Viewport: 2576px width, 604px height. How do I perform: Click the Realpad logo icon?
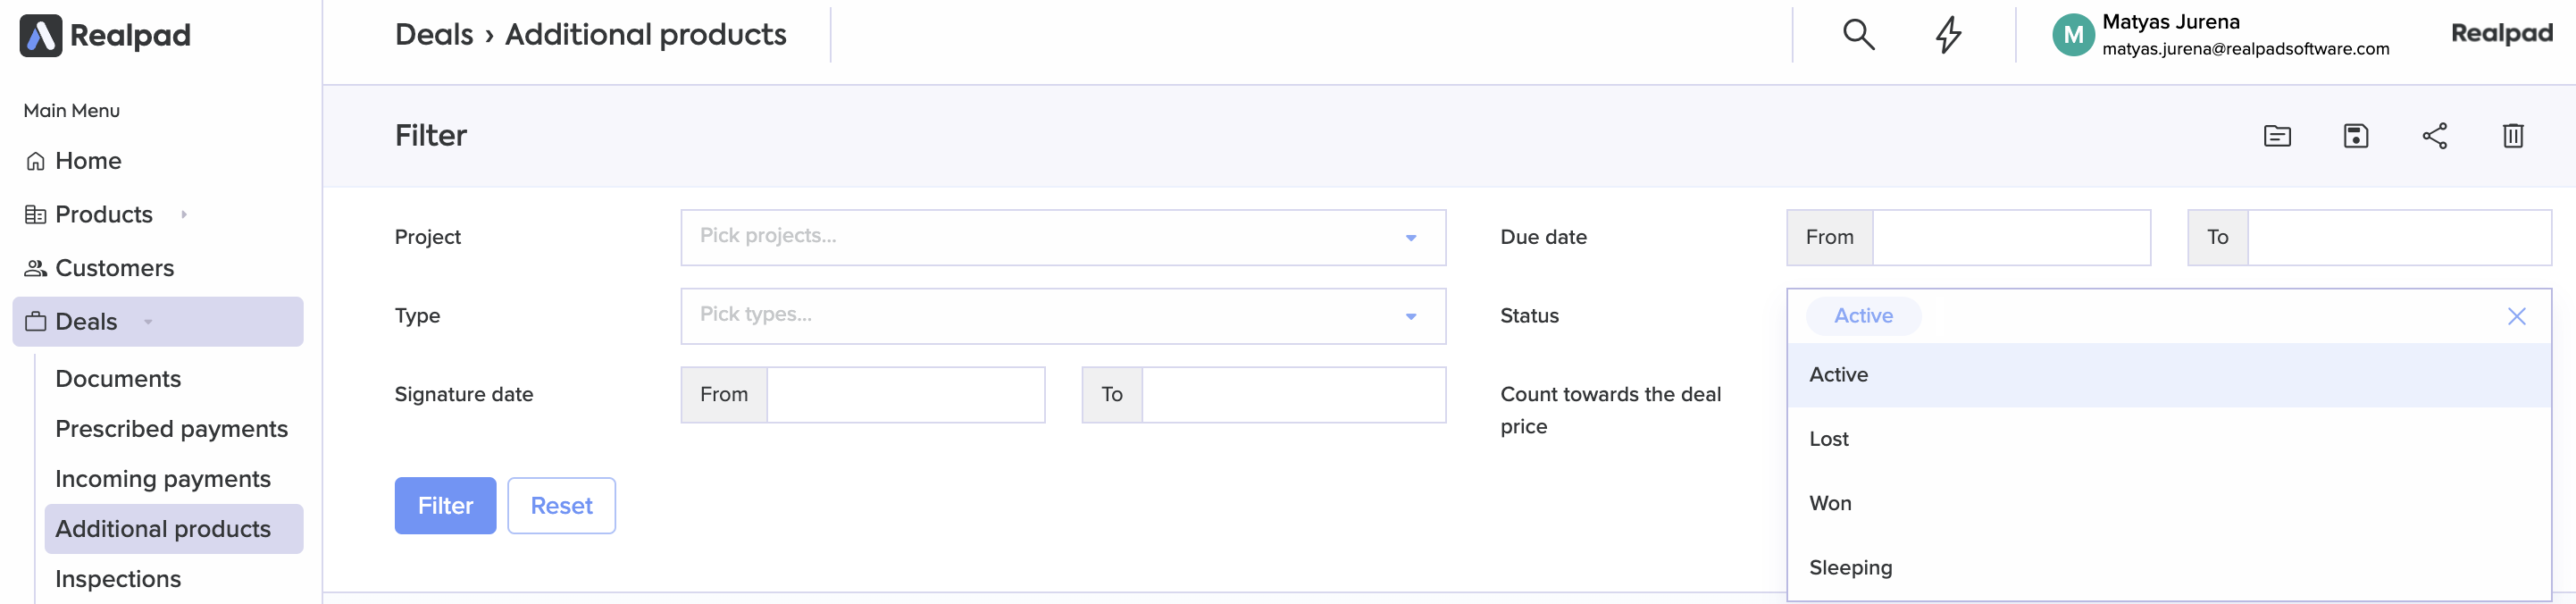pyautogui.click(x=41, y=36)
